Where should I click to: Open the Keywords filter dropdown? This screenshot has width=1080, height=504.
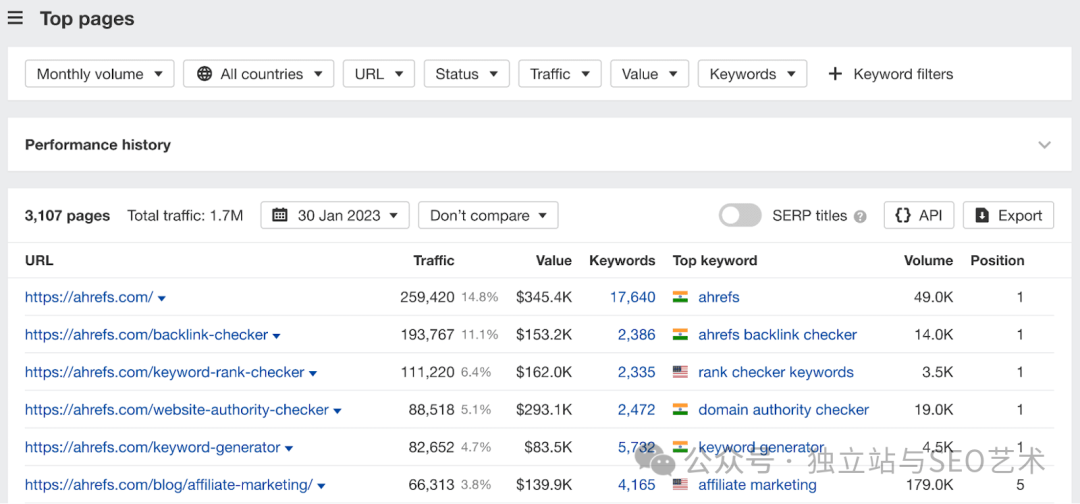click(752, 74)
